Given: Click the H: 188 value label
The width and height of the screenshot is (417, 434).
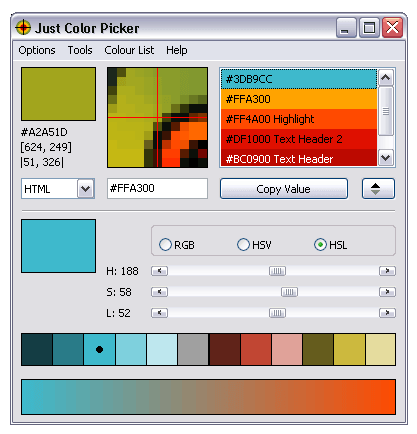Looking at the screenshot, I should pyautogui.click(x=122, y=271).
